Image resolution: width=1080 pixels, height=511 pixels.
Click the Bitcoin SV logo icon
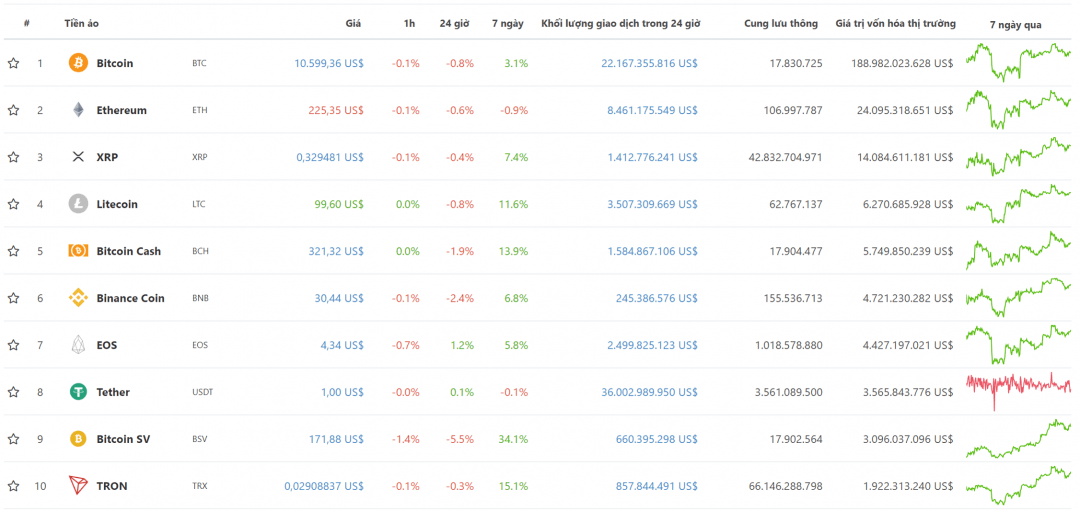click(x=79, y=439)
